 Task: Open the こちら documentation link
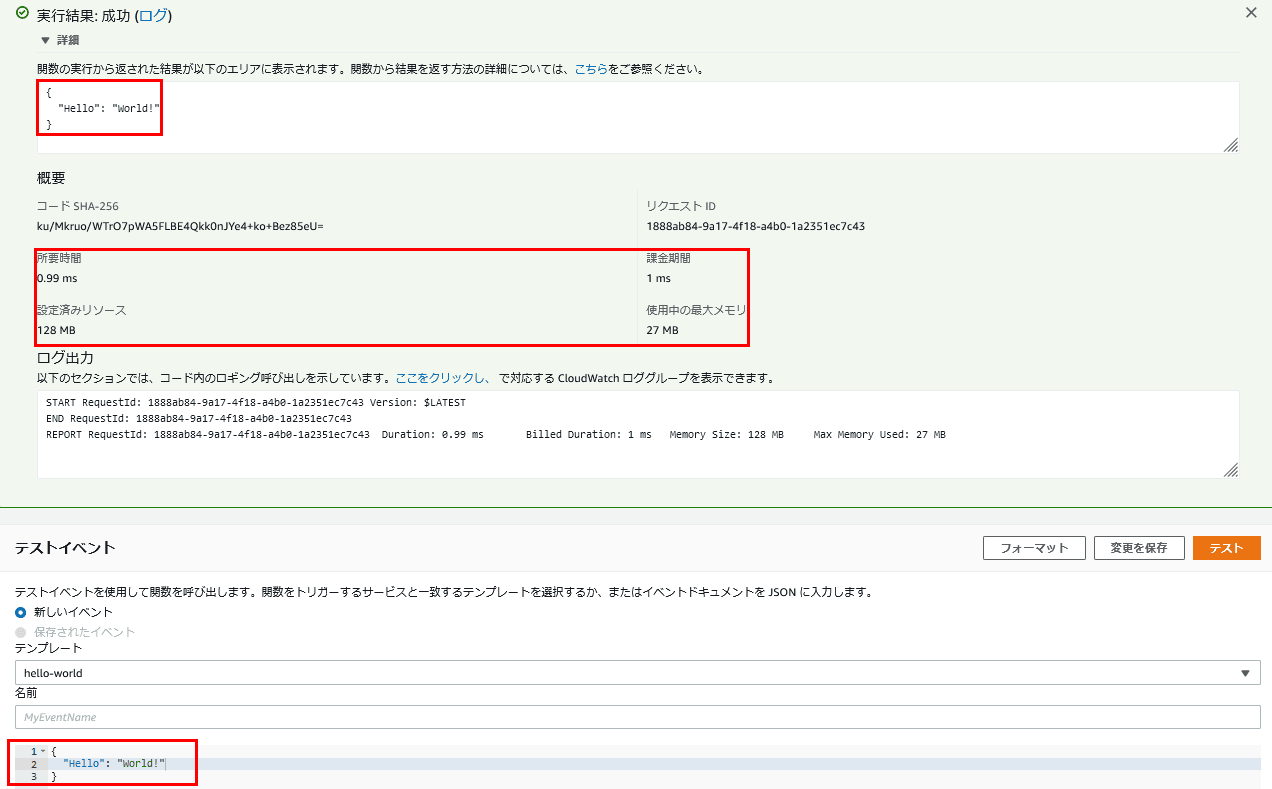pyautogui.click(x=591, y=70)
